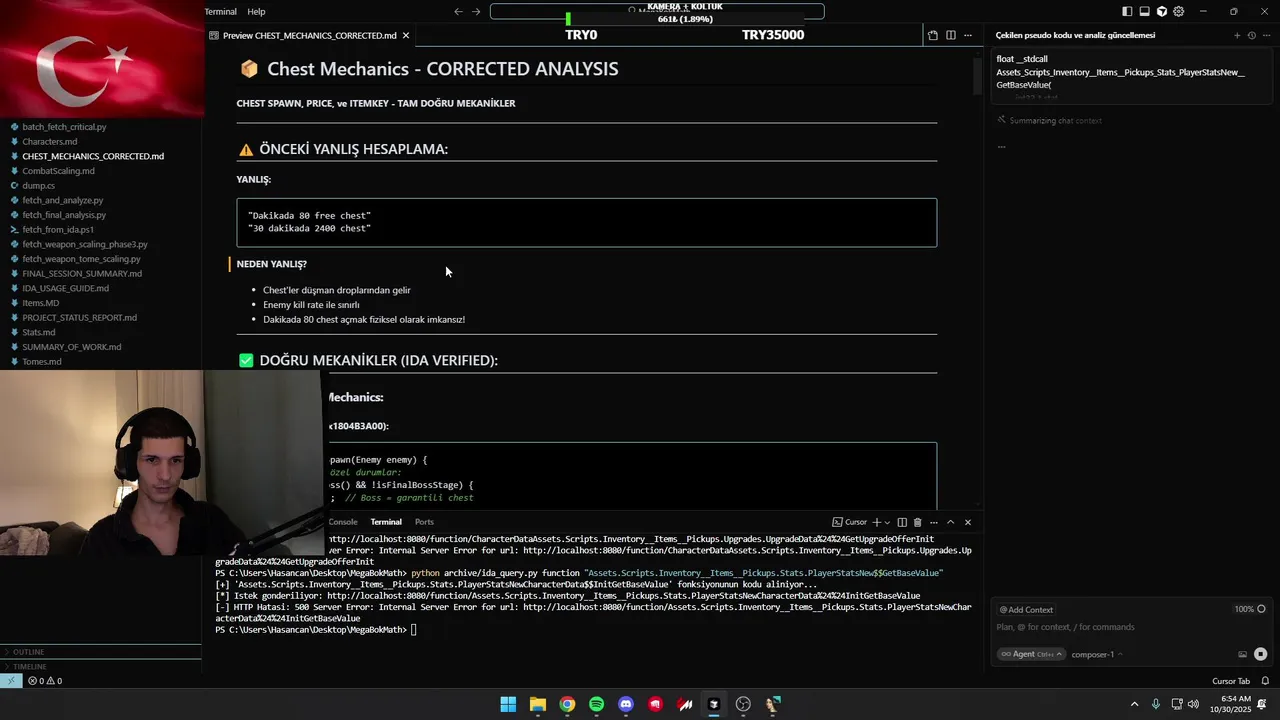Open notifications bell in status bar
Screen dimensions: 1280x720
pyautogui.click(x=1265, y=681)
